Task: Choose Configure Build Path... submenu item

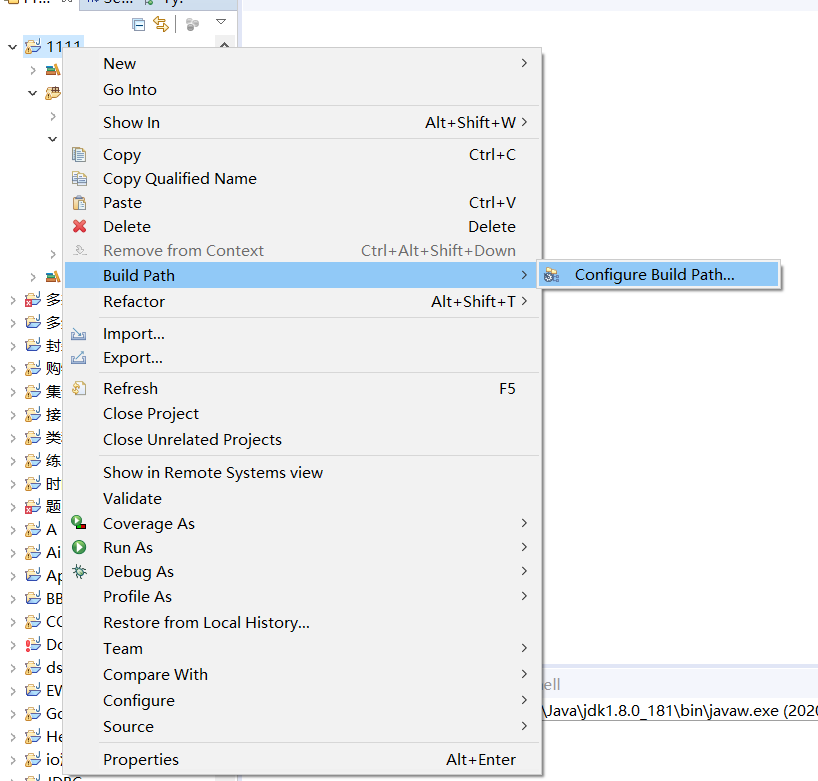Action: point(659,274)
